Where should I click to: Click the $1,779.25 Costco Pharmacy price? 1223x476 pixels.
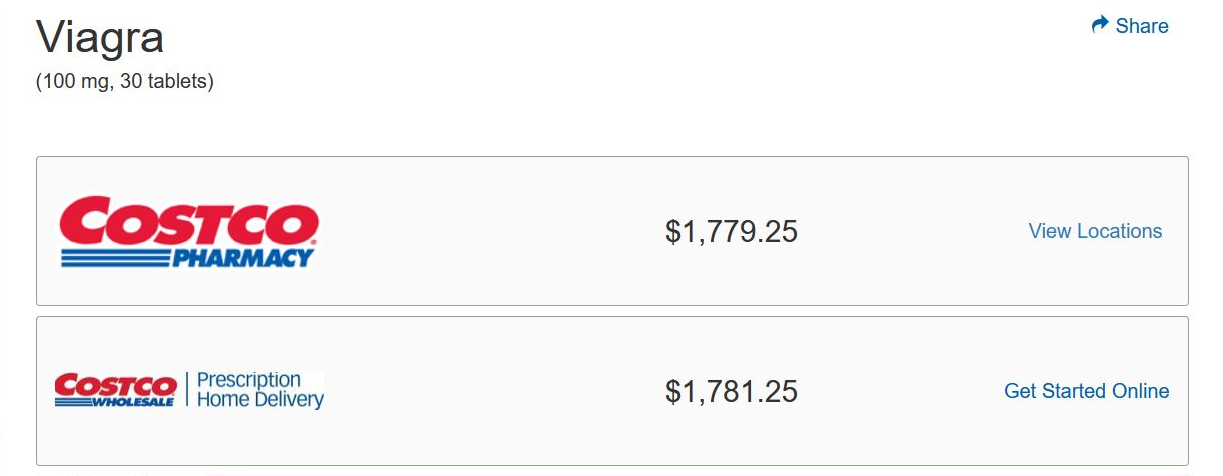click(x=731, y=231)
